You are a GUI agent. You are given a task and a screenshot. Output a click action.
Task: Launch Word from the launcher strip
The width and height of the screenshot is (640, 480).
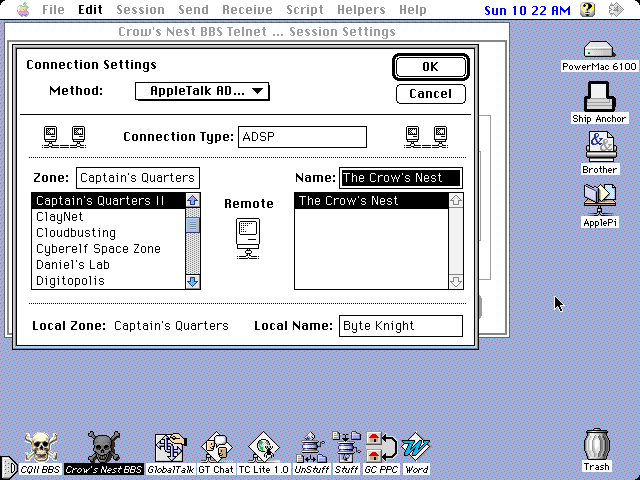pos(417,447)
